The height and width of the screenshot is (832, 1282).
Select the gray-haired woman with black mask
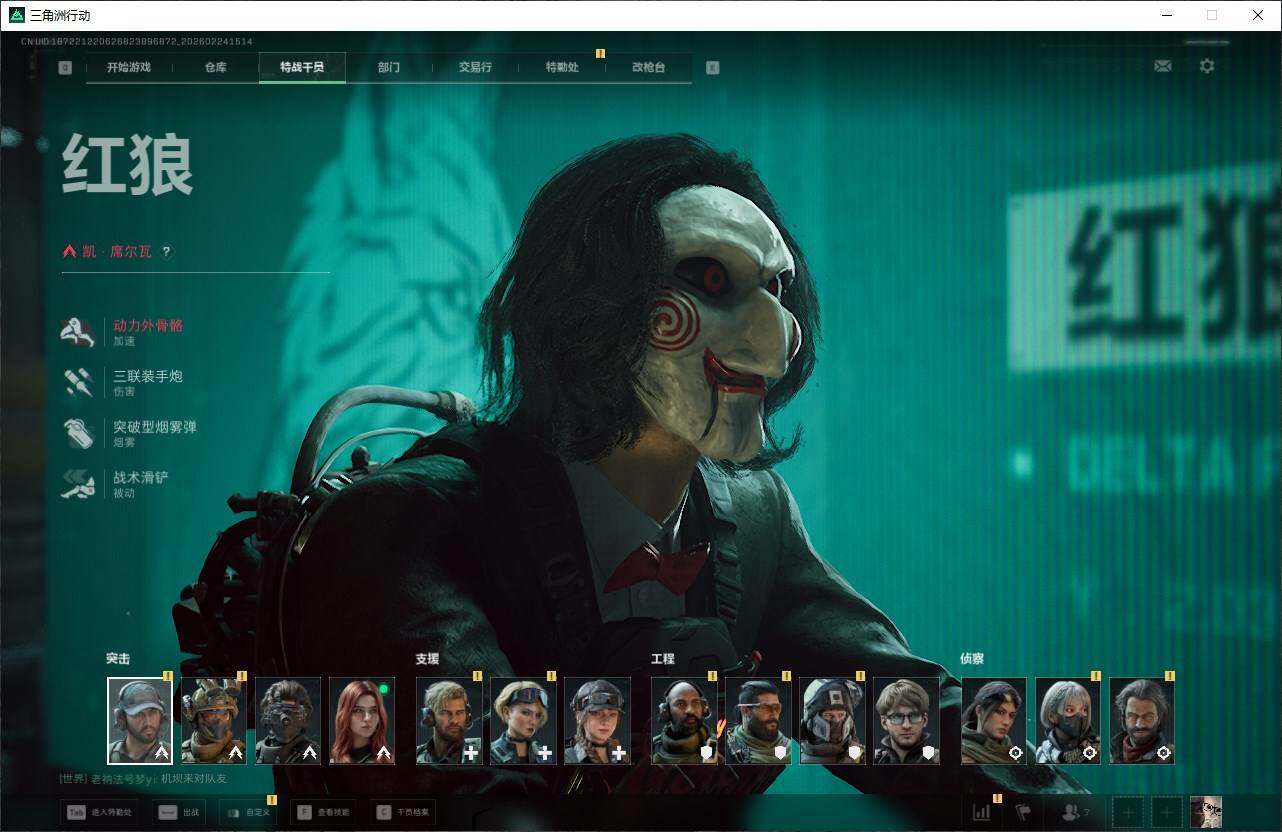pos(1068,721)
